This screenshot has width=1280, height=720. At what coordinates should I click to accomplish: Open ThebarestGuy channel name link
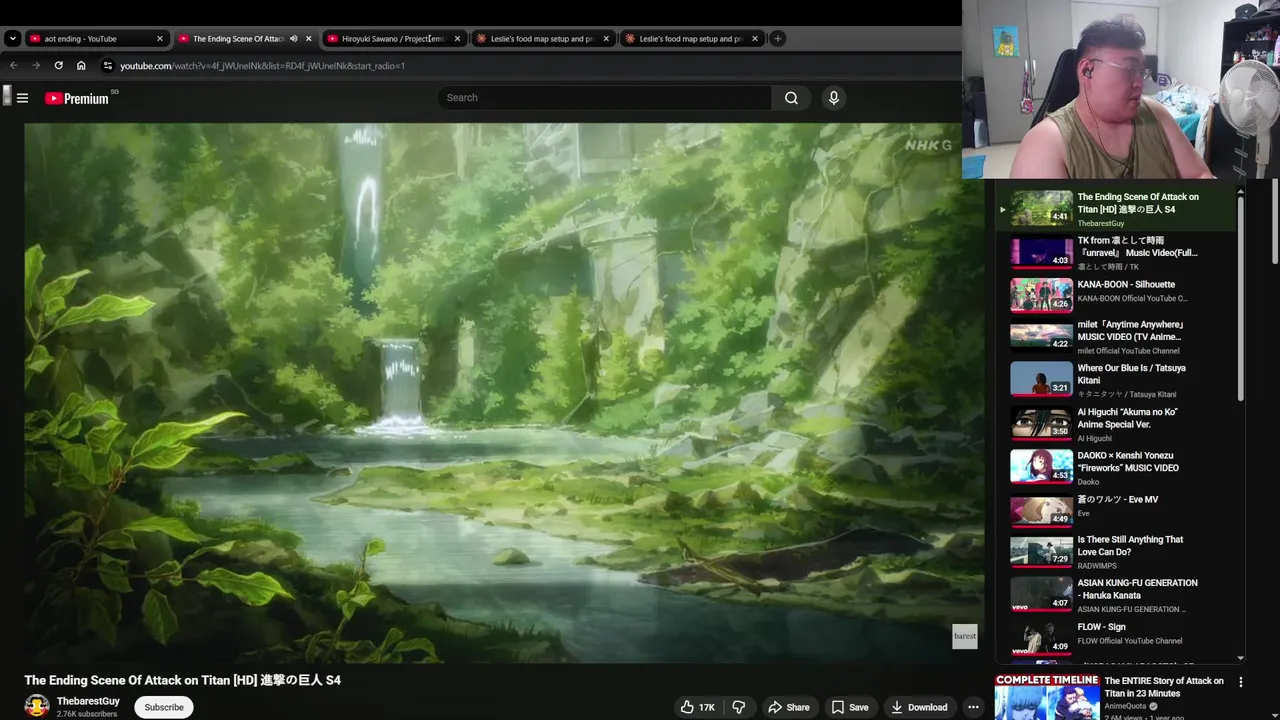point(88,701)
